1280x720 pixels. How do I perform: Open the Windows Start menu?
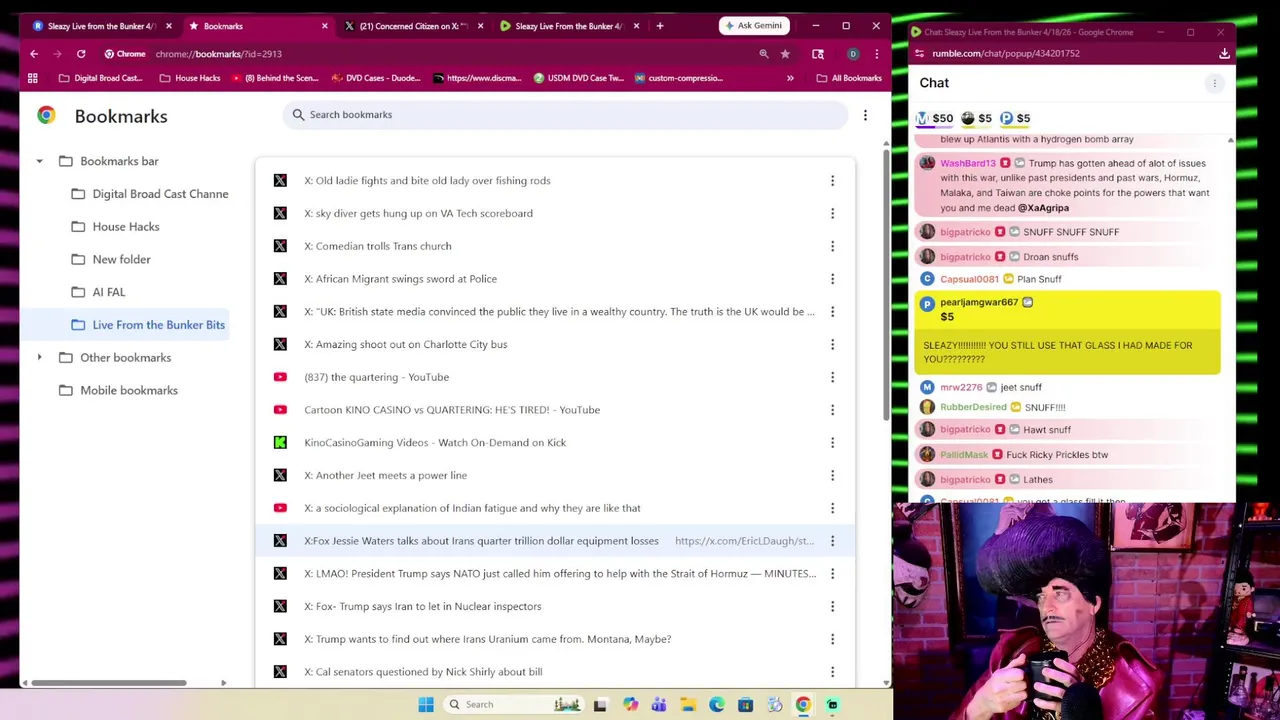coord(426,705)
